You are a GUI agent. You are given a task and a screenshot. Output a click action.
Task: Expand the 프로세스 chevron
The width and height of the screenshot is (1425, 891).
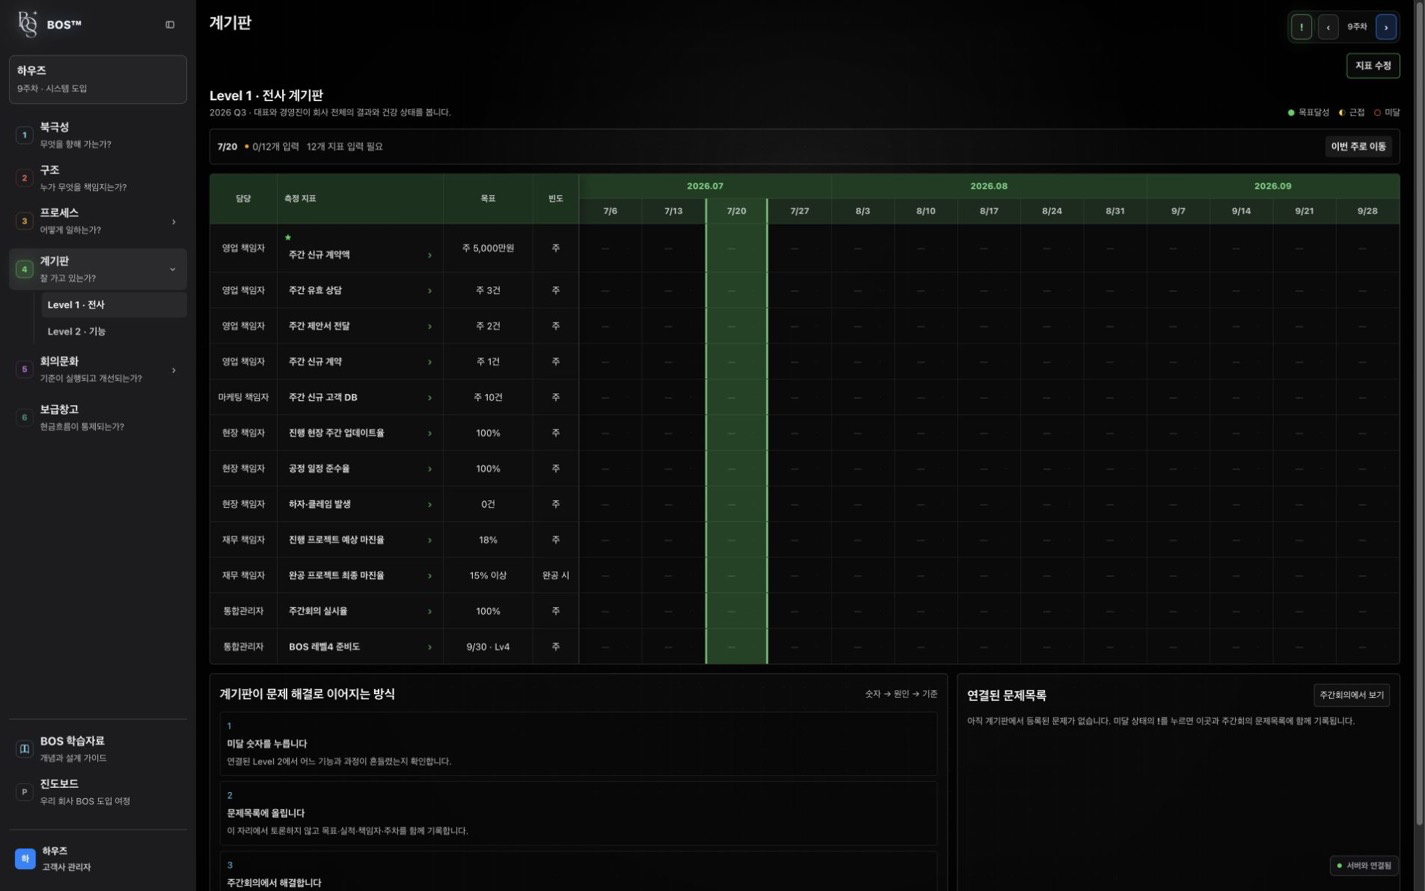[x=173, y=222]
